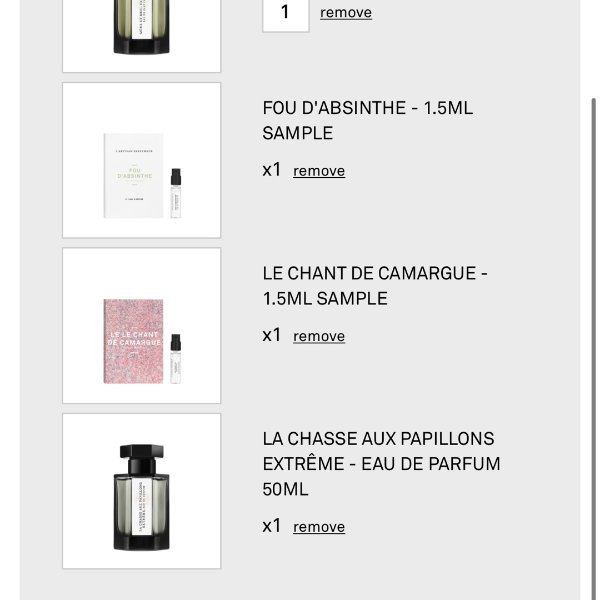Click the Fou d'Absinthe white sample card image
The width and height of the screenshot is (600, 600).
tap(134, 176)
